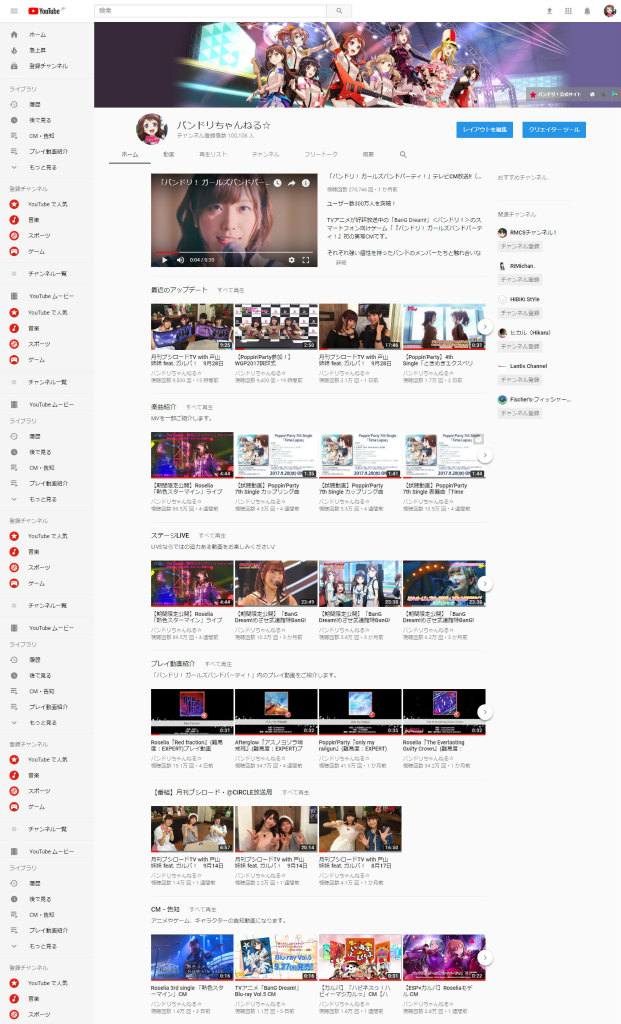Show next videos in ステージLIVE row
This screenshot has width=621, height=1024.
coord(485,583)
